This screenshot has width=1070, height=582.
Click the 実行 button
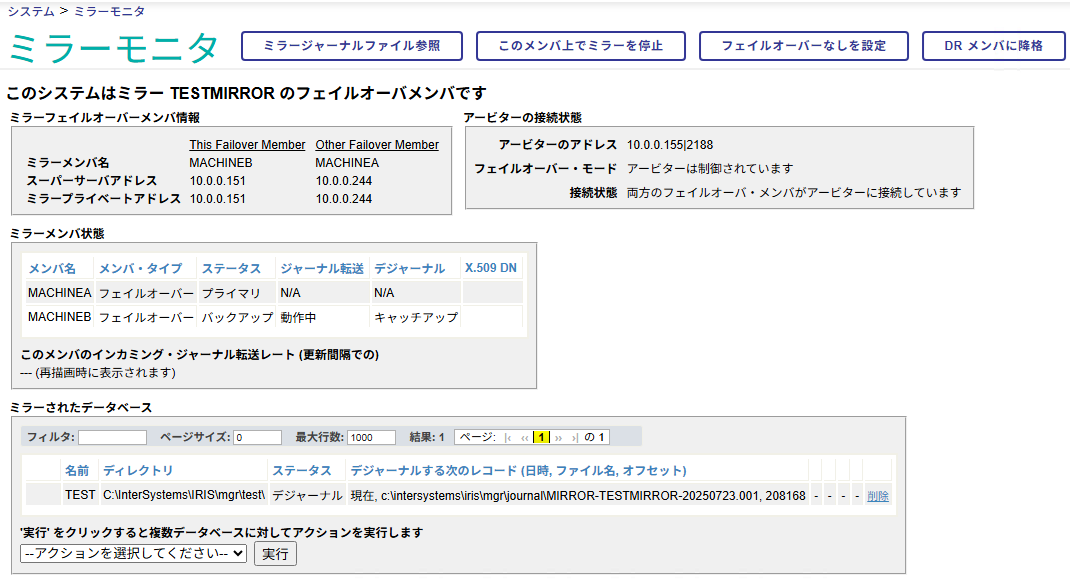pos(275,553)
